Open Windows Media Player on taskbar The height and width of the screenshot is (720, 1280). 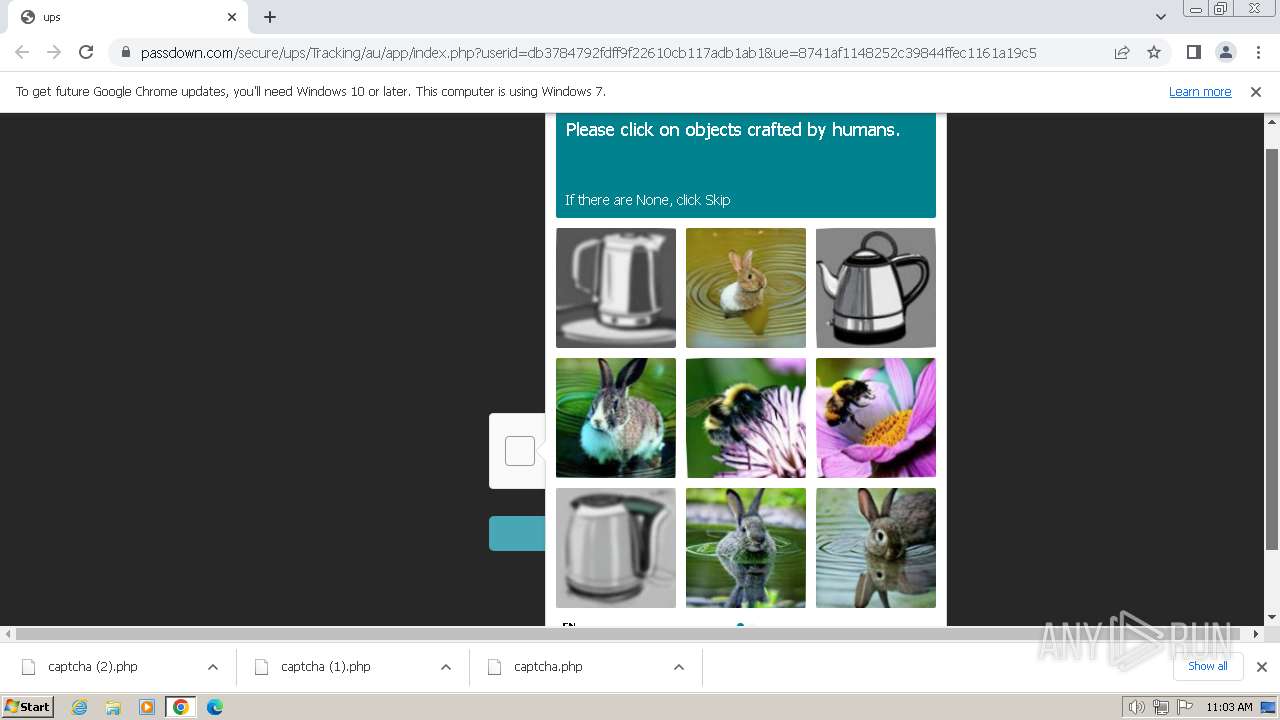pyautogui.click(x=147, y=707)
